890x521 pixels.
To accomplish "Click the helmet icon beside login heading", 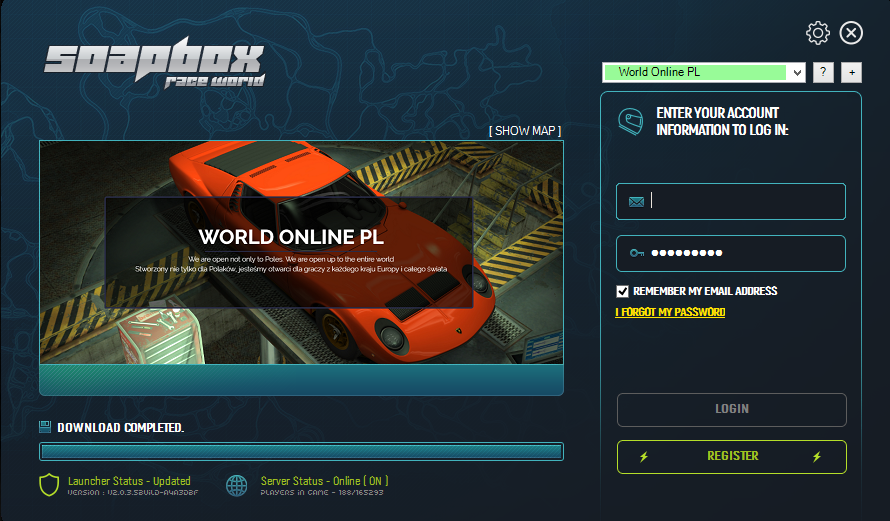I will (631, 121).
